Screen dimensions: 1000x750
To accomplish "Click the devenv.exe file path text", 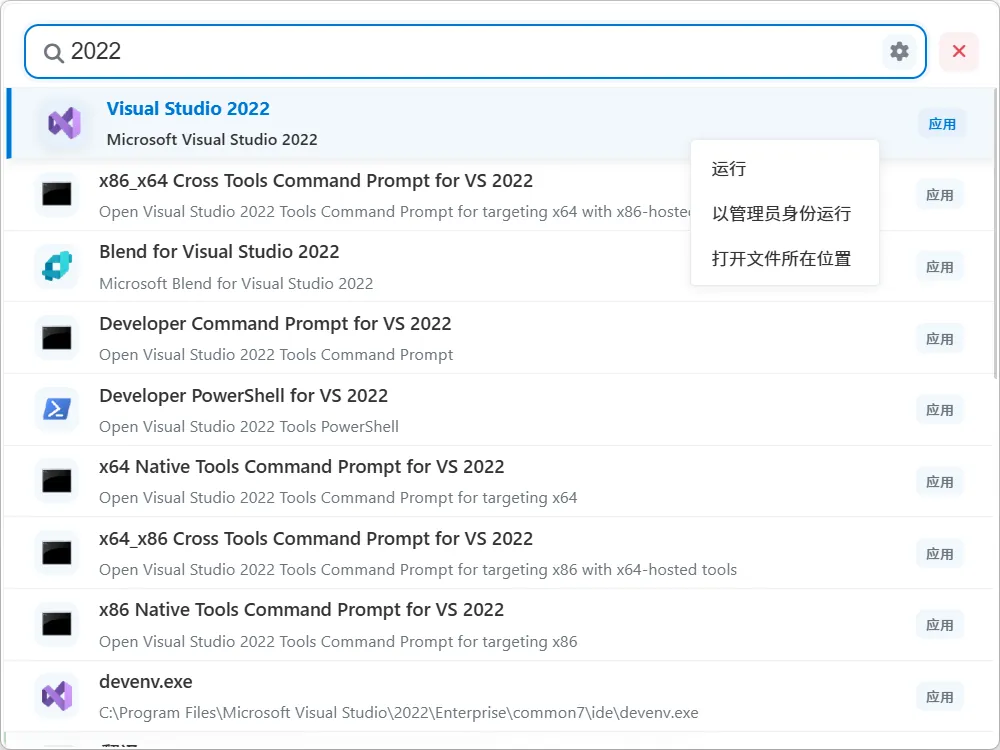I will (x=399, y=713).
